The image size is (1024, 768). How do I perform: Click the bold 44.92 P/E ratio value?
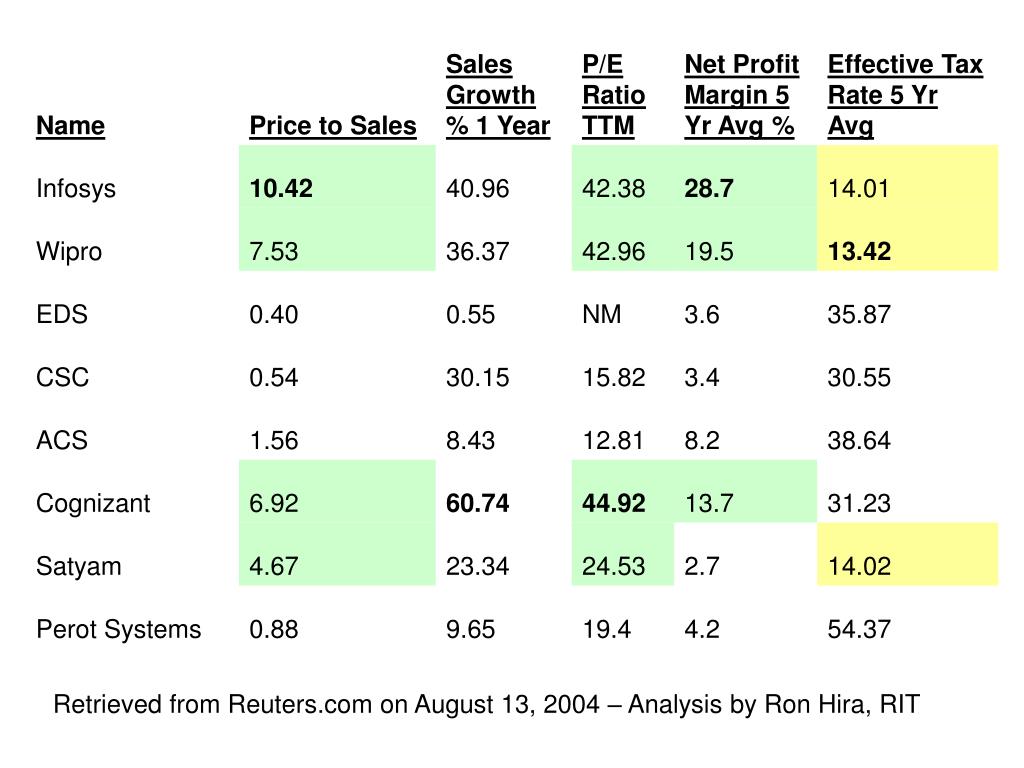614,503
